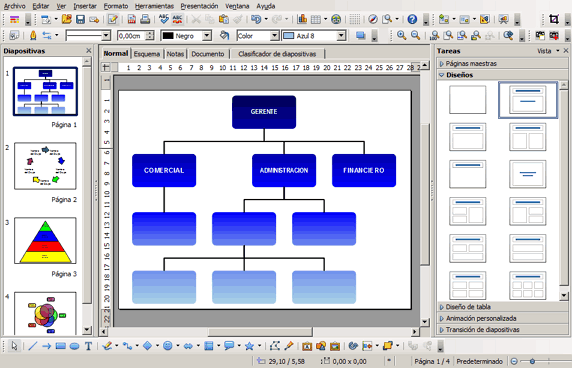This screenshot has height=368, width=572.
Task: Select the diamond basic shapes tool
Action: pos(147,346)
